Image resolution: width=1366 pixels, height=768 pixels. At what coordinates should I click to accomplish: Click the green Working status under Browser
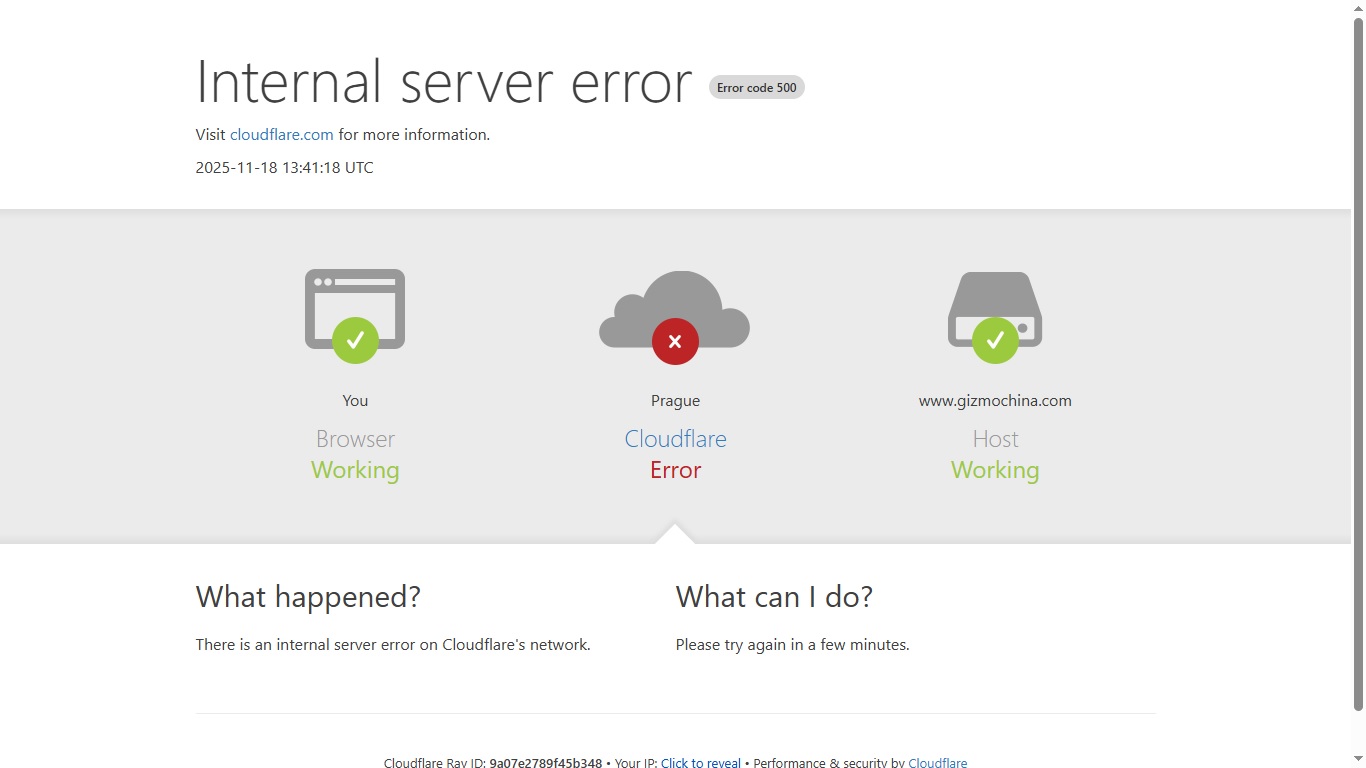355,470
